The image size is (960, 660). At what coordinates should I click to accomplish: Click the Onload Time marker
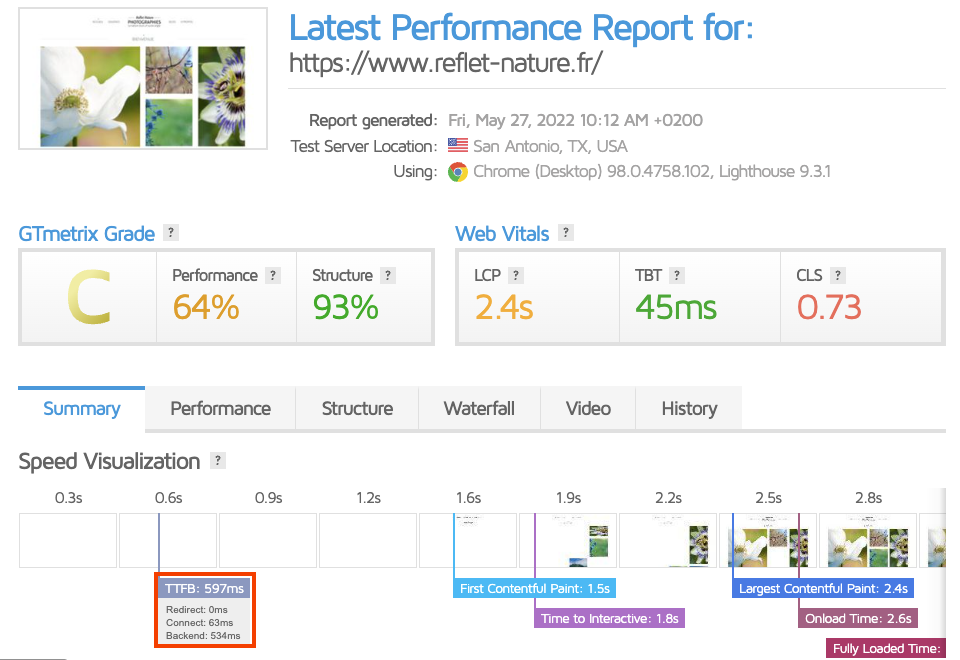pyautogui.click(x=858, y=618)
